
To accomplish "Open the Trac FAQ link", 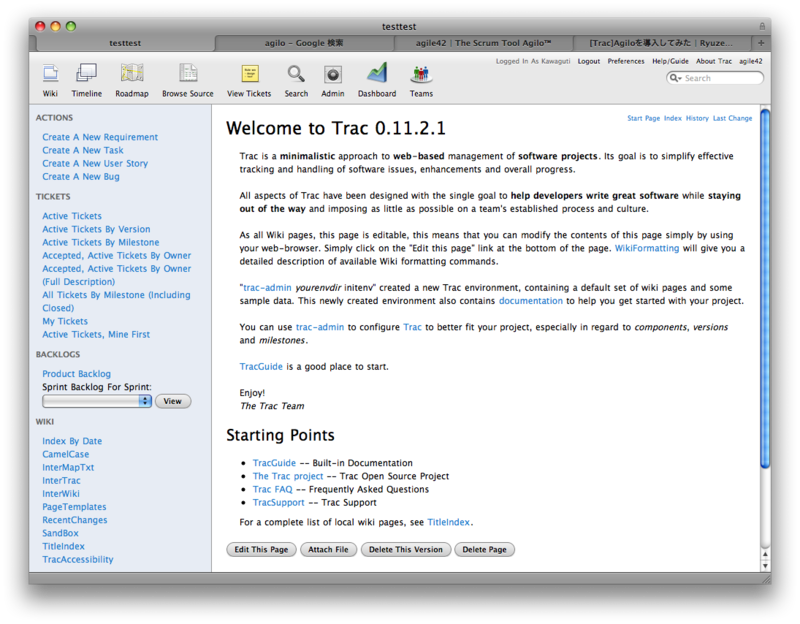I will point(272,489).
